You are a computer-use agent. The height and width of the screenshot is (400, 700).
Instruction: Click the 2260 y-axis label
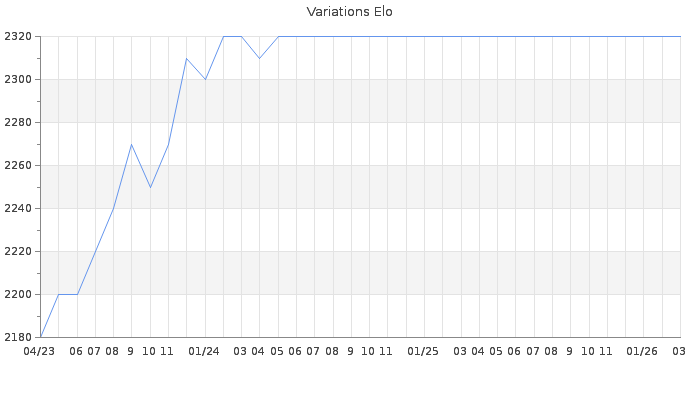coord(18,165)
